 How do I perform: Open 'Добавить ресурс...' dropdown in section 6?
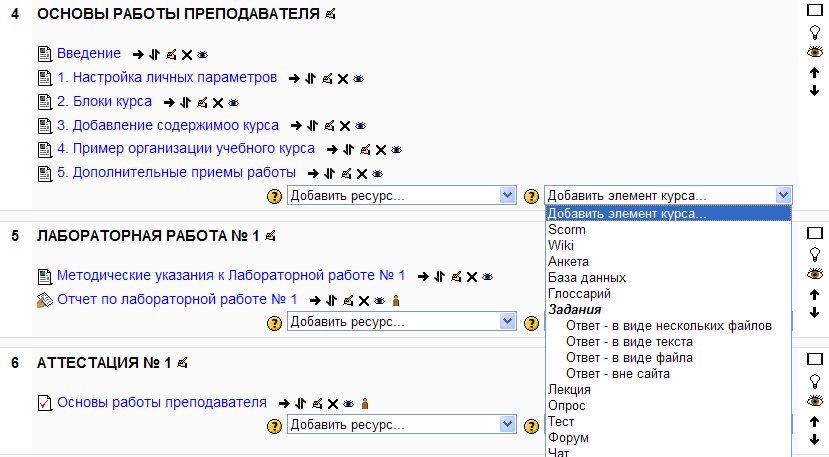click(402, 424)
